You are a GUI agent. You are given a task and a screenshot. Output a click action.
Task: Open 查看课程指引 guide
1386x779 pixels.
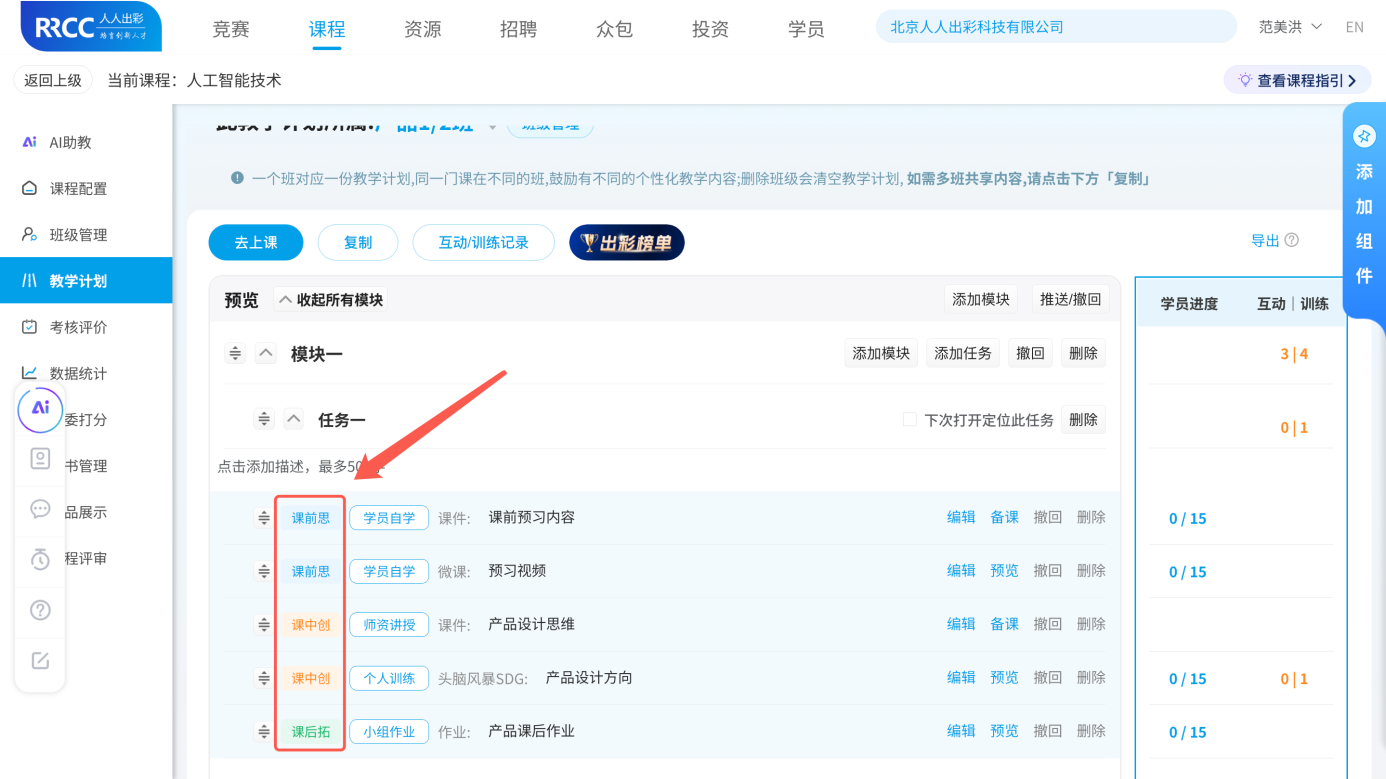pos(1297,80)
